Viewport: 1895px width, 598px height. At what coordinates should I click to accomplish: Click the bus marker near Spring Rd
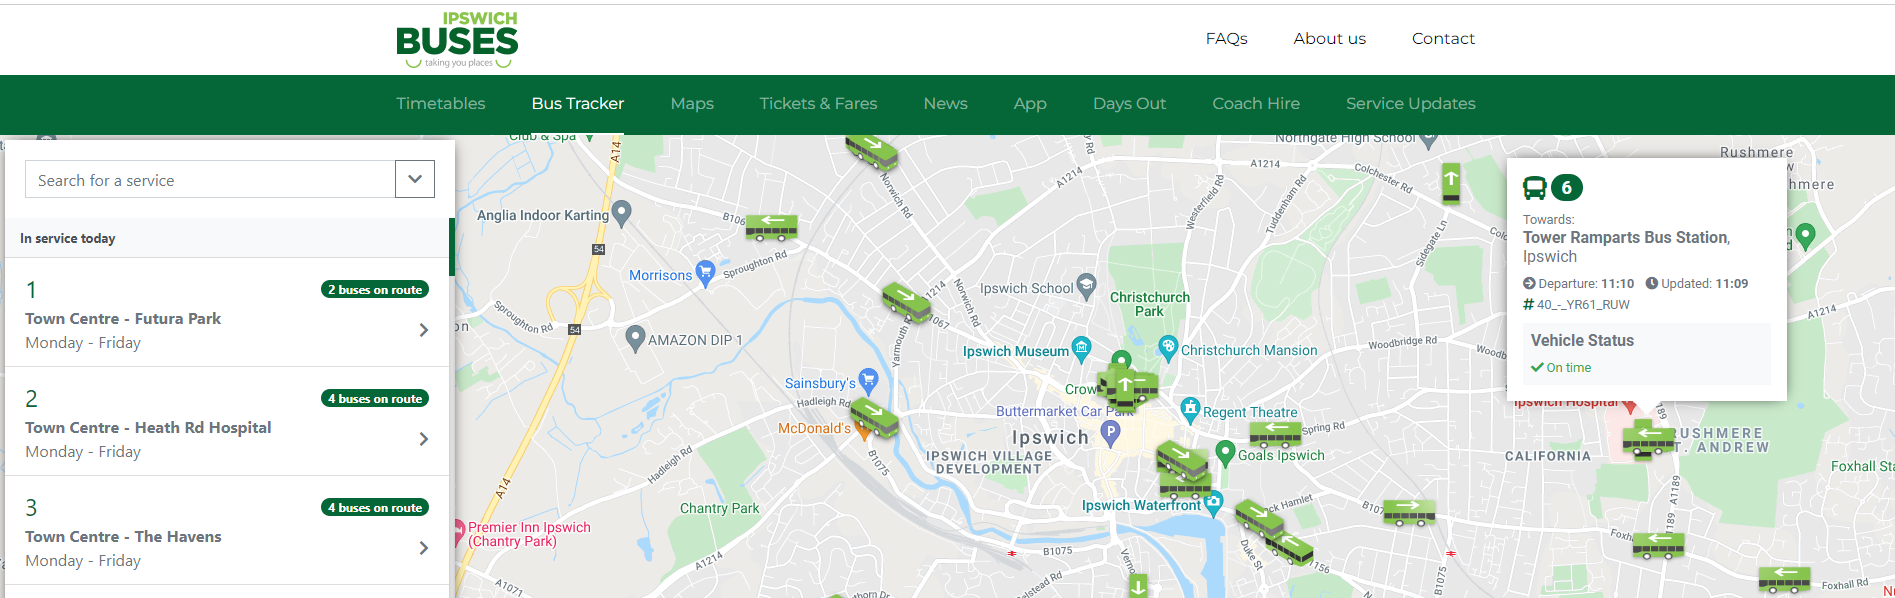click(1276, 434)
